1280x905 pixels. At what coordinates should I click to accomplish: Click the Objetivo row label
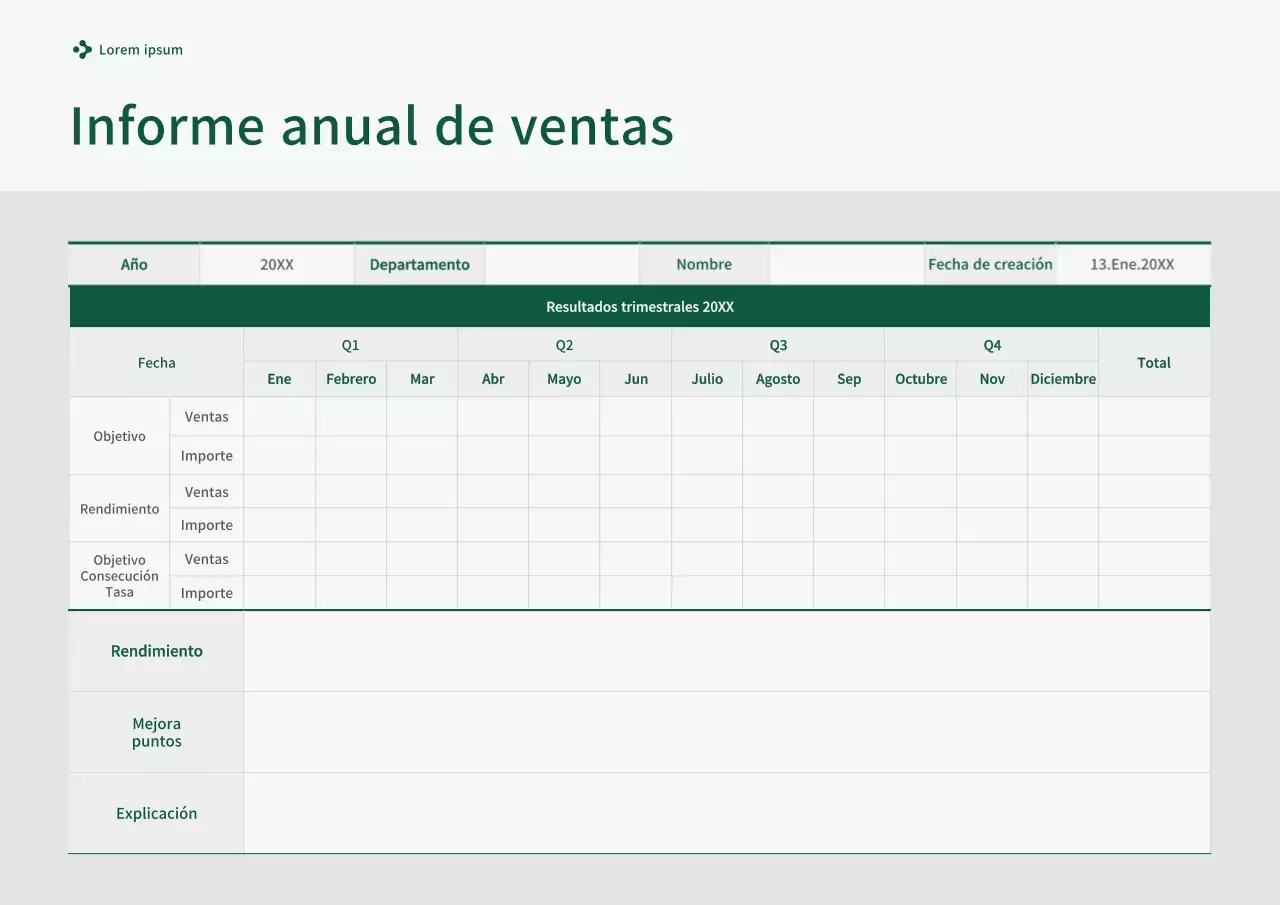click(x=119, y=435)
